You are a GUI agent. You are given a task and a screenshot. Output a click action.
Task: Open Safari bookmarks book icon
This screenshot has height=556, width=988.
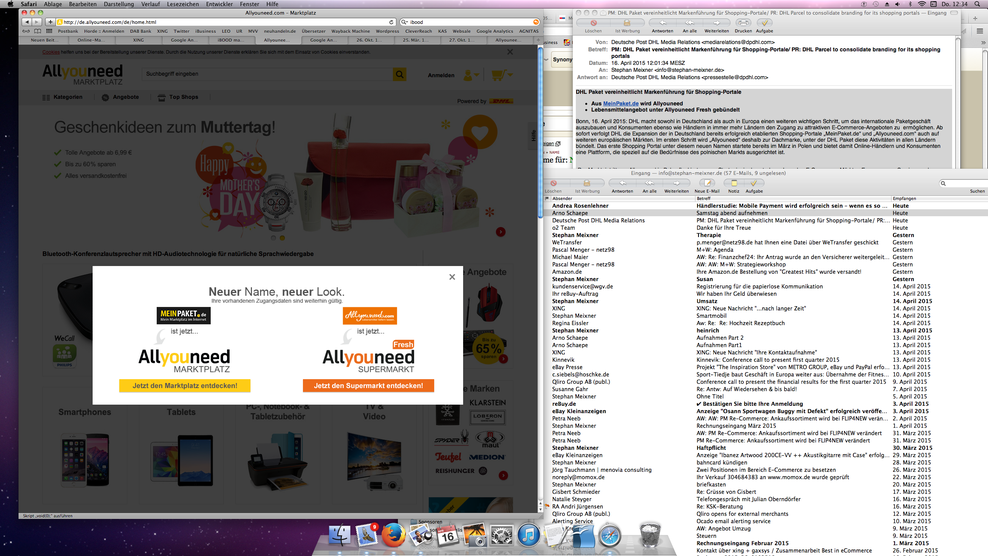click(x=38, y=31)
